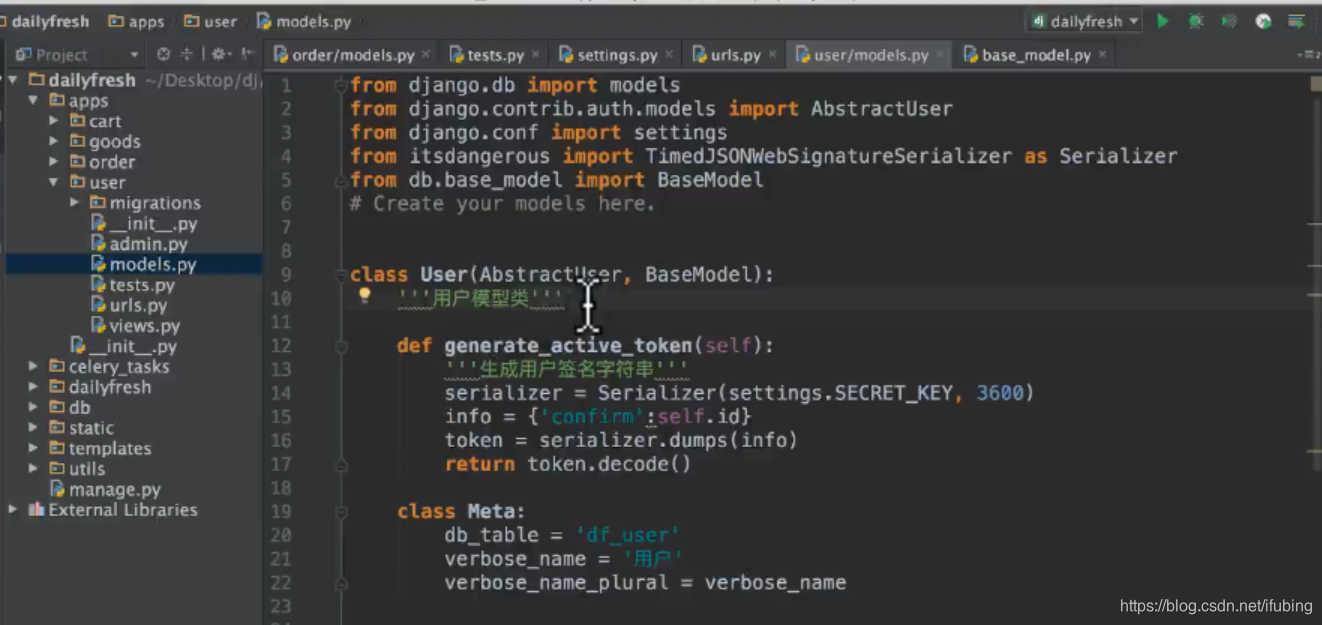Image resolution: width=1322 pixels, height=625 pixels.
Task: Fold the import block on line 1
Action: [x=341, y=85]
